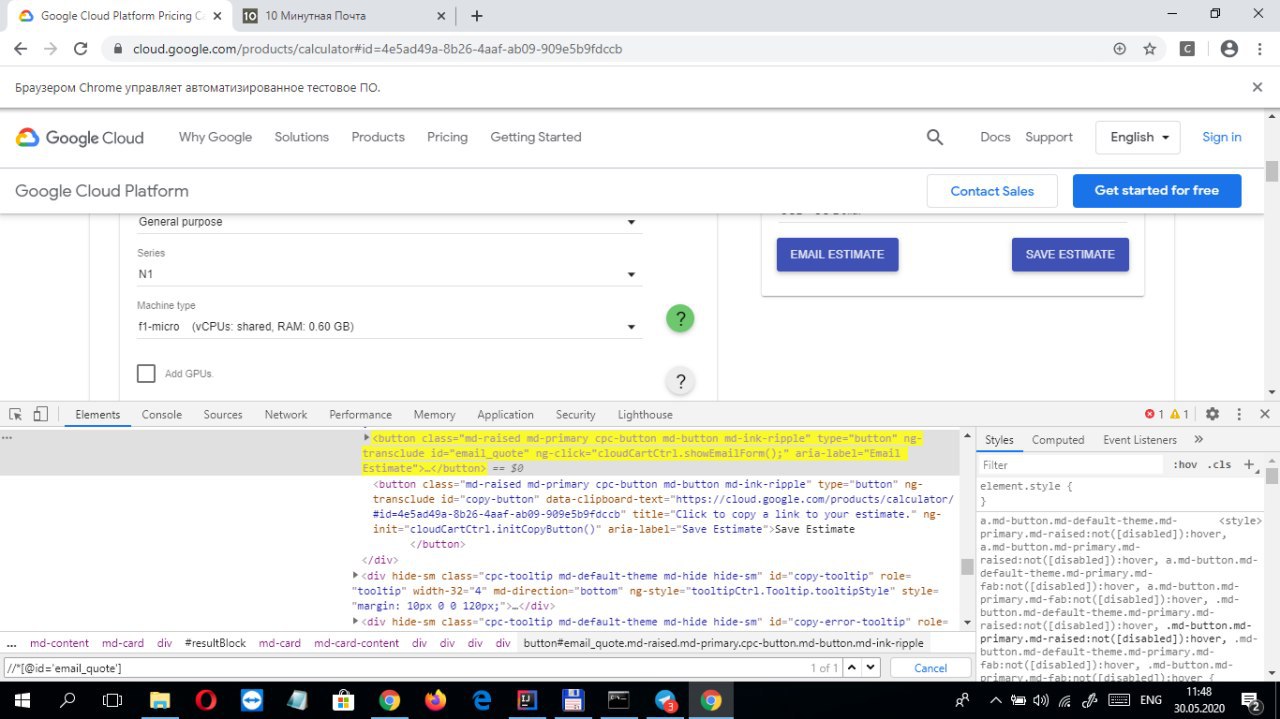Open the General purpose dropdown

389,222
